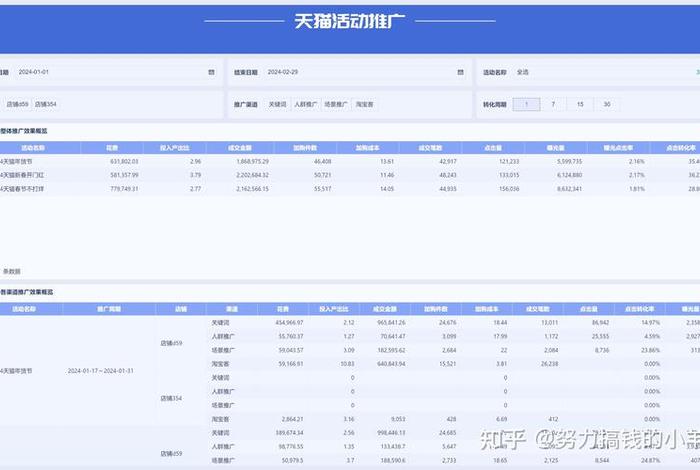Click the 2.96 ROI cell
The image size is (700, 470).
[195, 161]
